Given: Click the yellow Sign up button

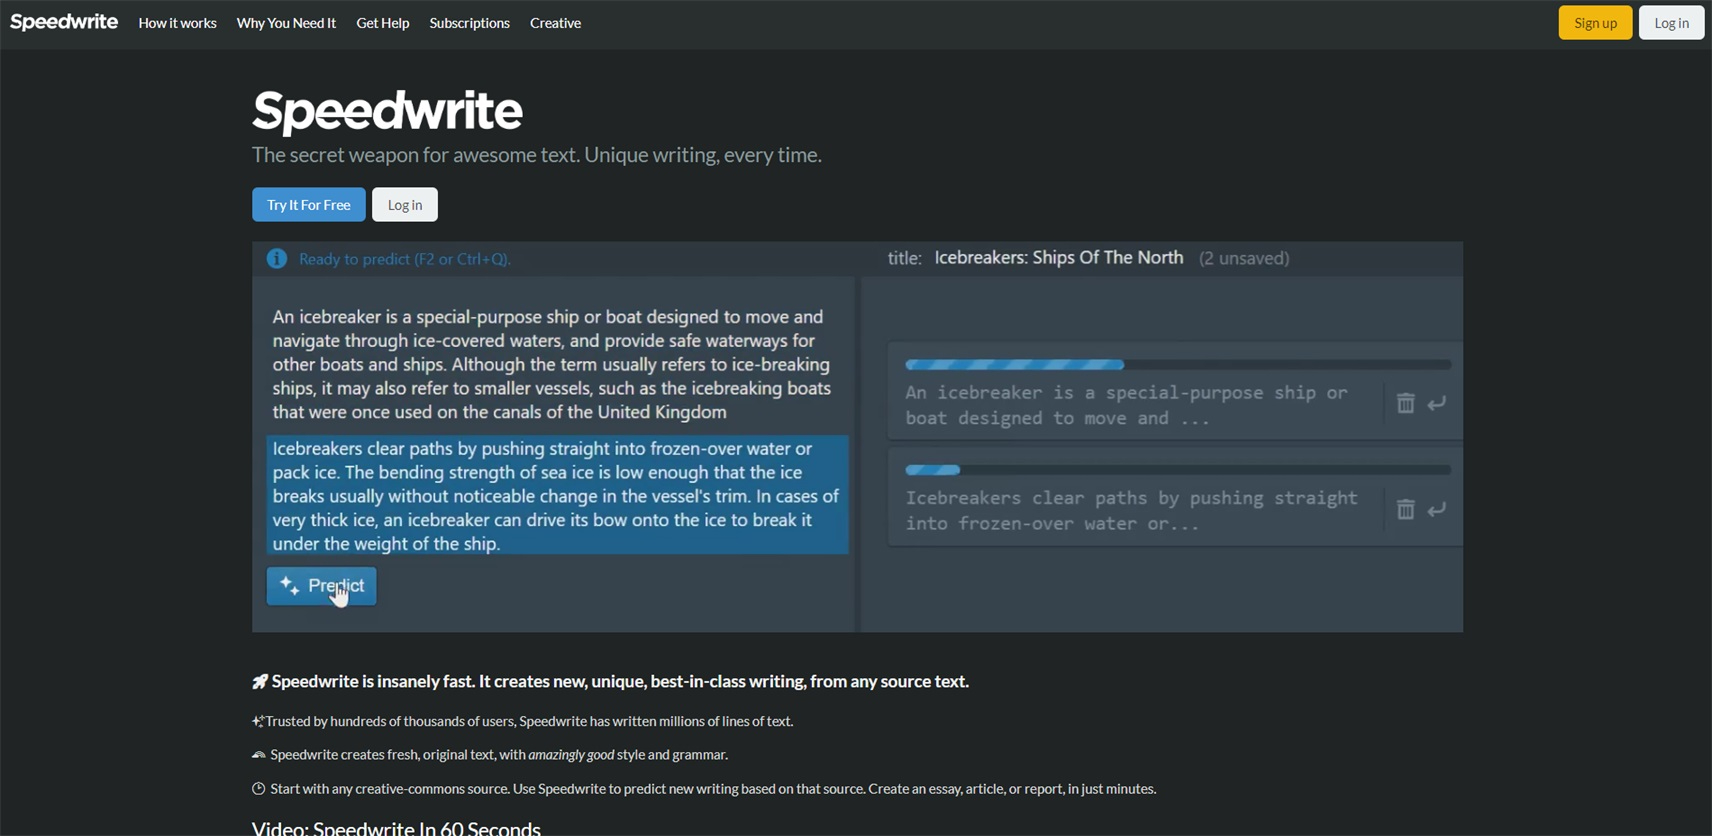Looking at the screenshot, I should [1595, 23].
